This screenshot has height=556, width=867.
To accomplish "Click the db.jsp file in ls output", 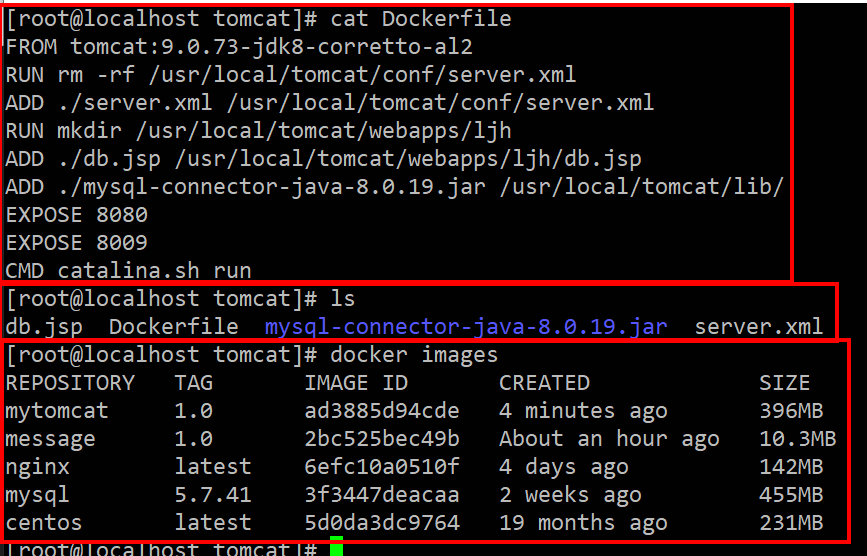I will tap(44, 328).
